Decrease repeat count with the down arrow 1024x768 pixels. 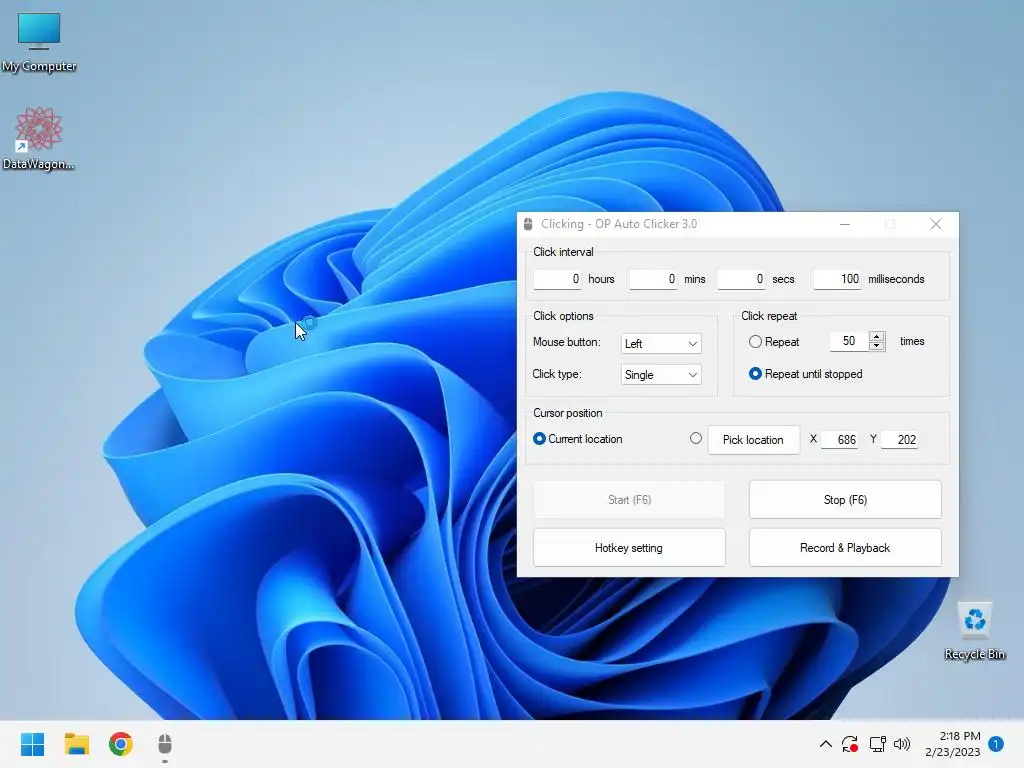877,346
